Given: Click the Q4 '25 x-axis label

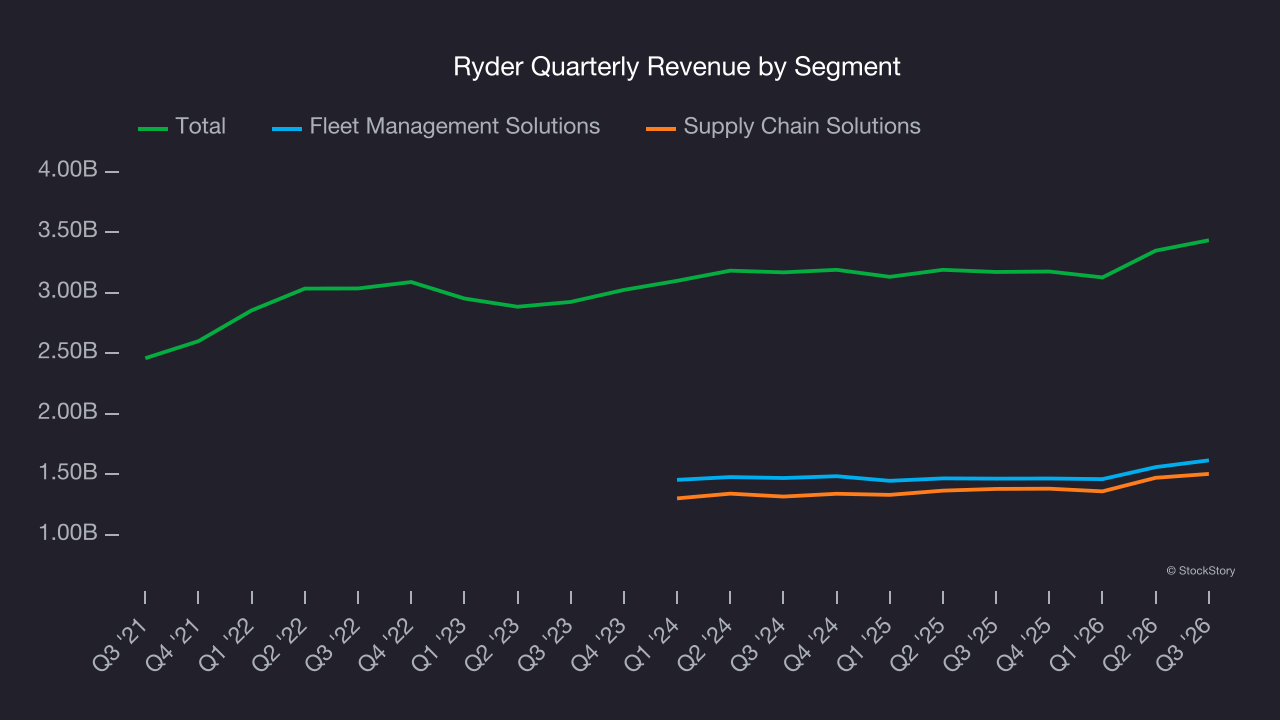Looking at the screenshot, I should point(1025,645).
